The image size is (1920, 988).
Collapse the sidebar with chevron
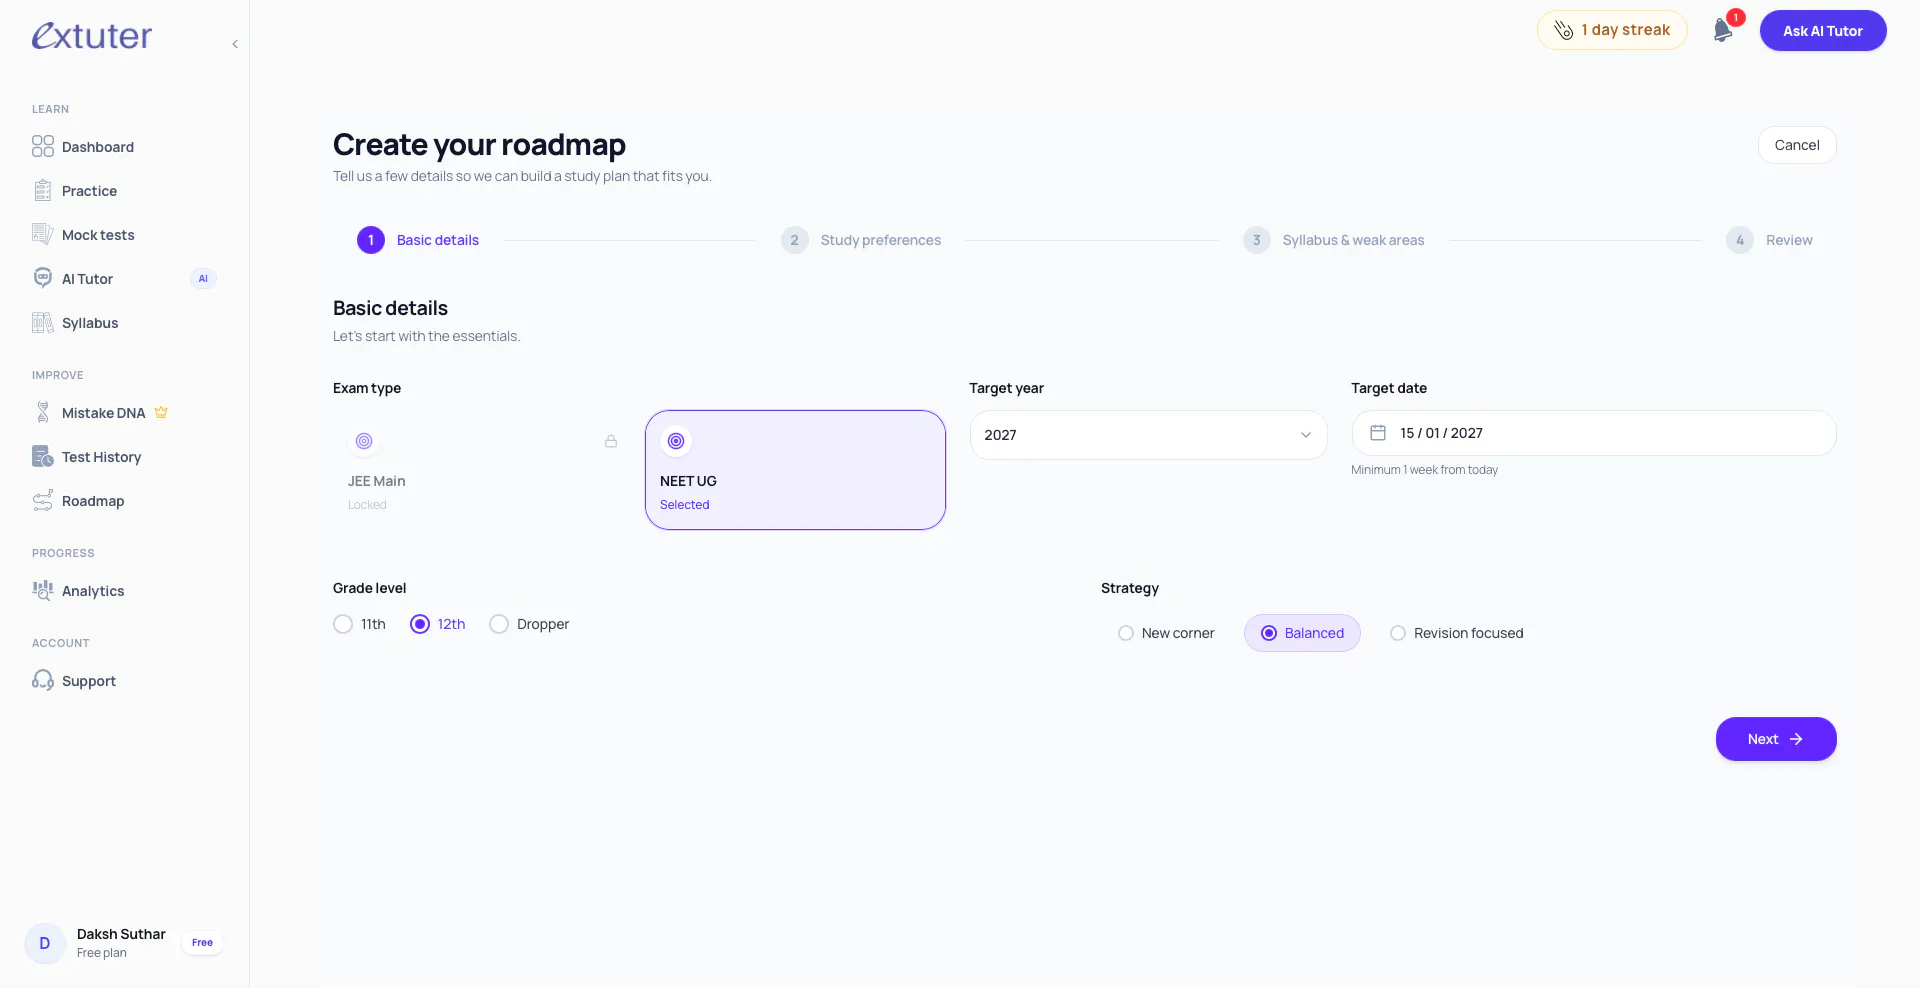pyautogui.click(x=235, y=44)
